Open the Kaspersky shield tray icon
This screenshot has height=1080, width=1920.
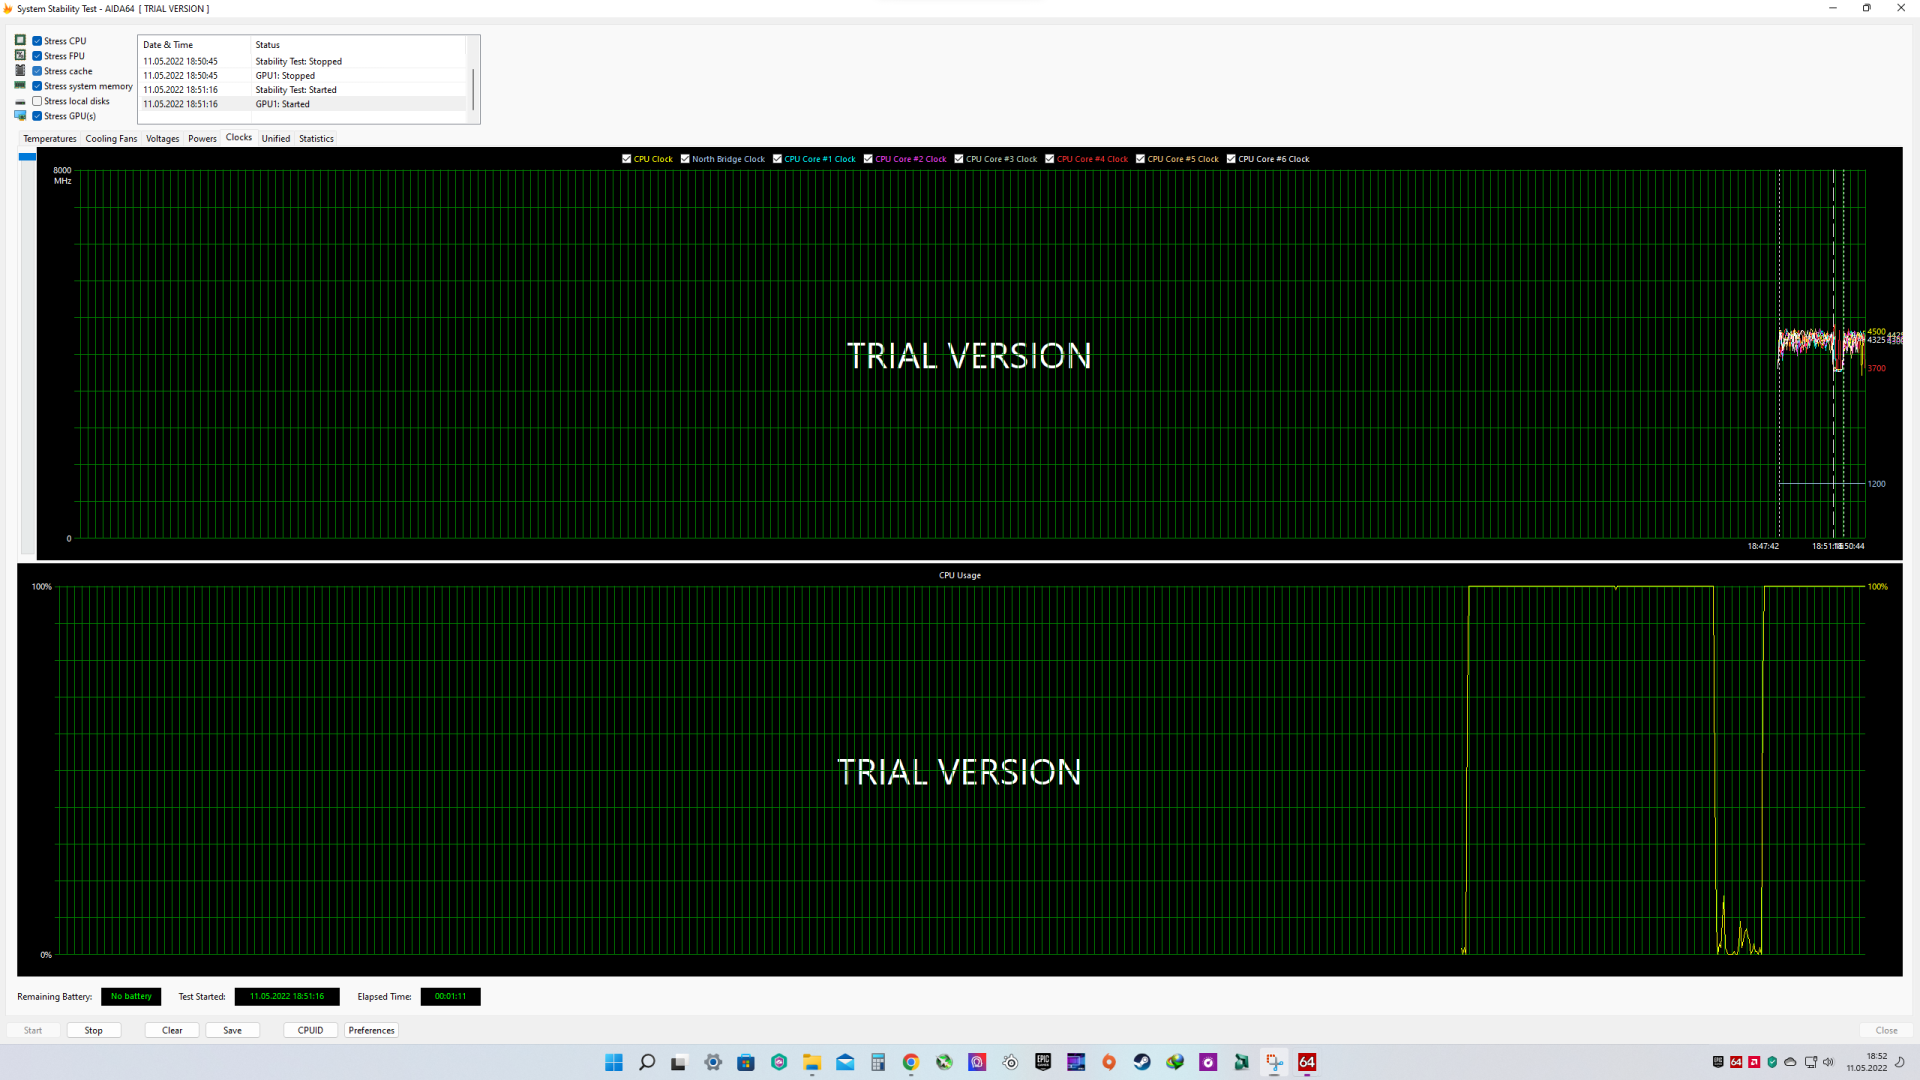pyautogui.click(x=1772, y=1062)
